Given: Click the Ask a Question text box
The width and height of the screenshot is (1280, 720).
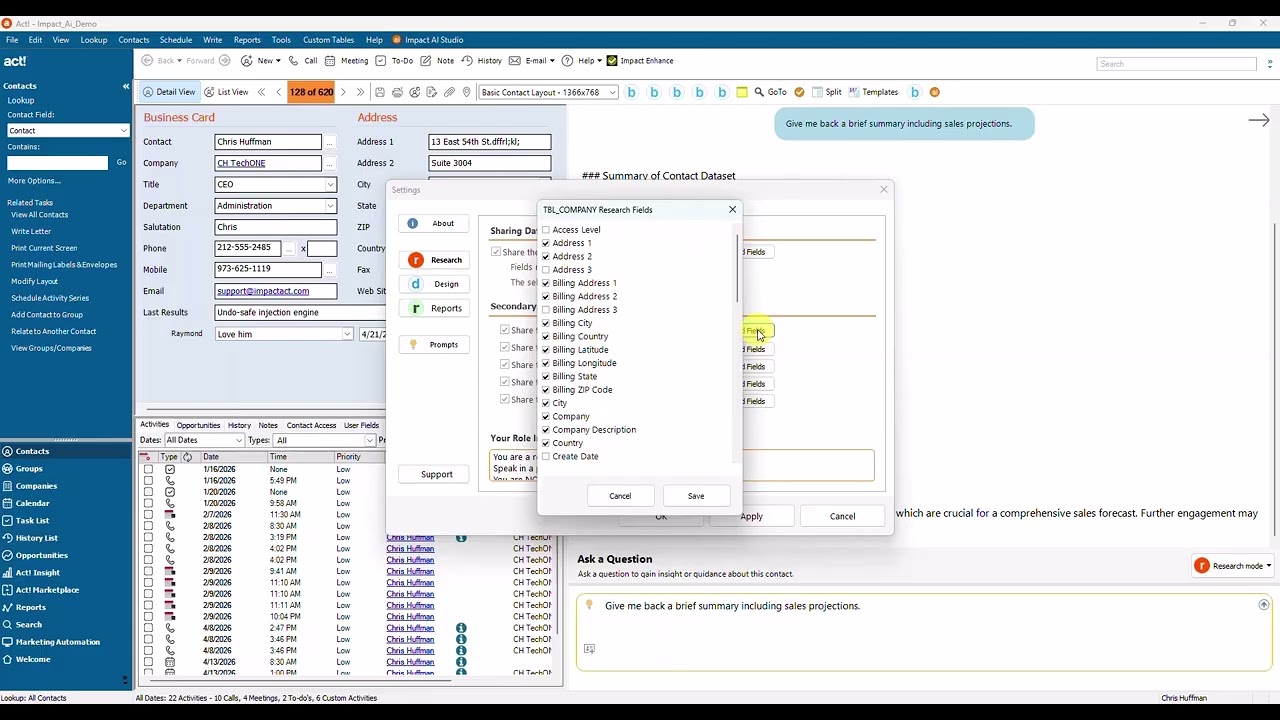Looking at the screenshot, I should pos(925,632).
